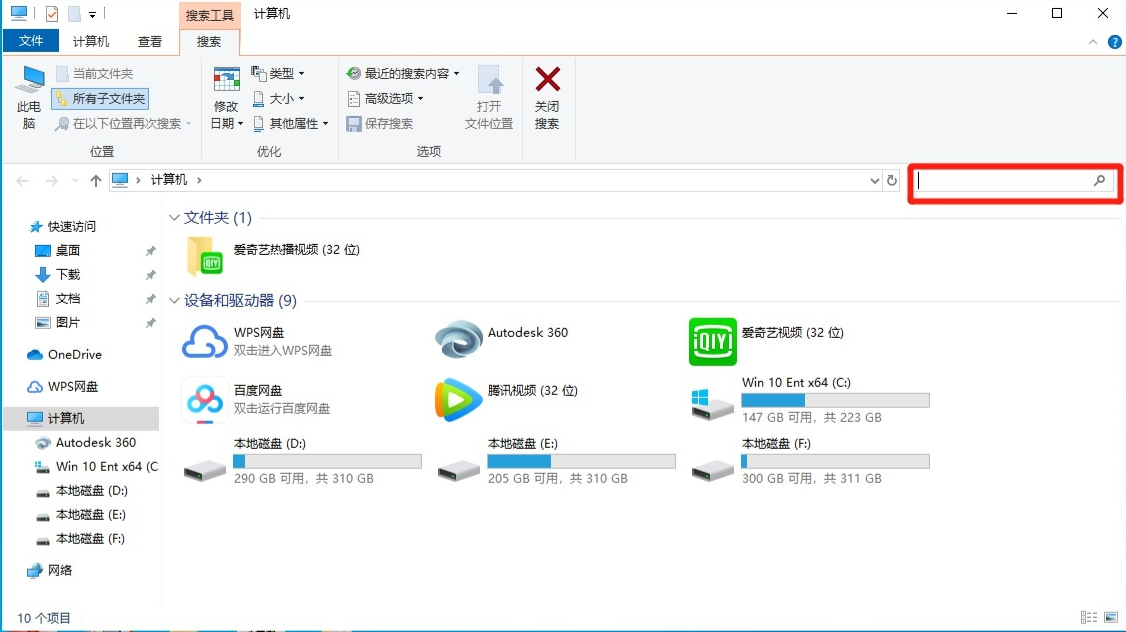Open the 百度网盘 drive icon

coord(205,400)
